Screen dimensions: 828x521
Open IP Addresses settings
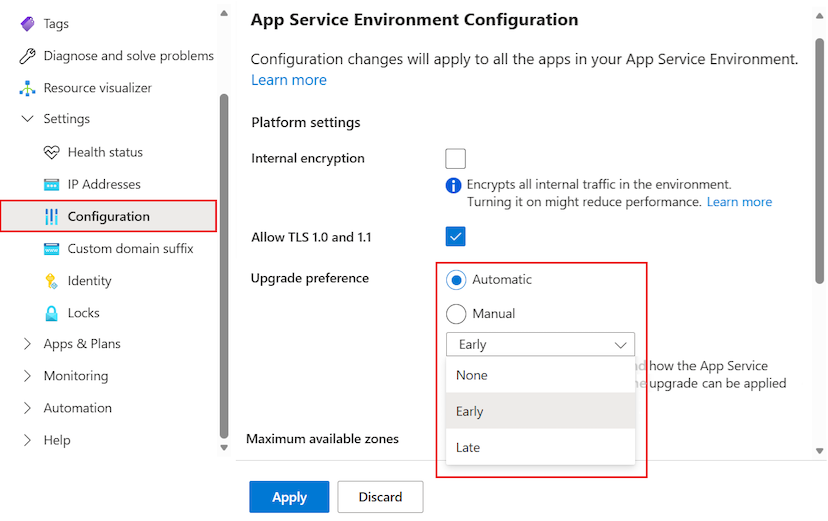[x=104, y=185]
